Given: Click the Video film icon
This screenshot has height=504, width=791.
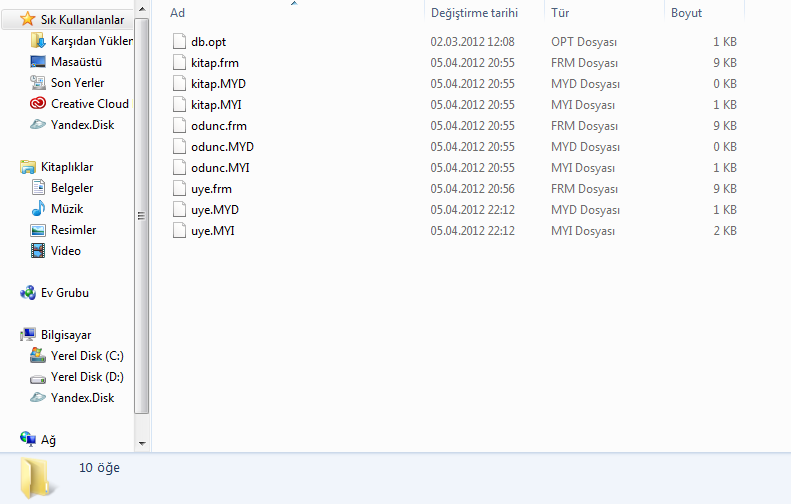Looking at the screenshot, I should click(38, 250).
